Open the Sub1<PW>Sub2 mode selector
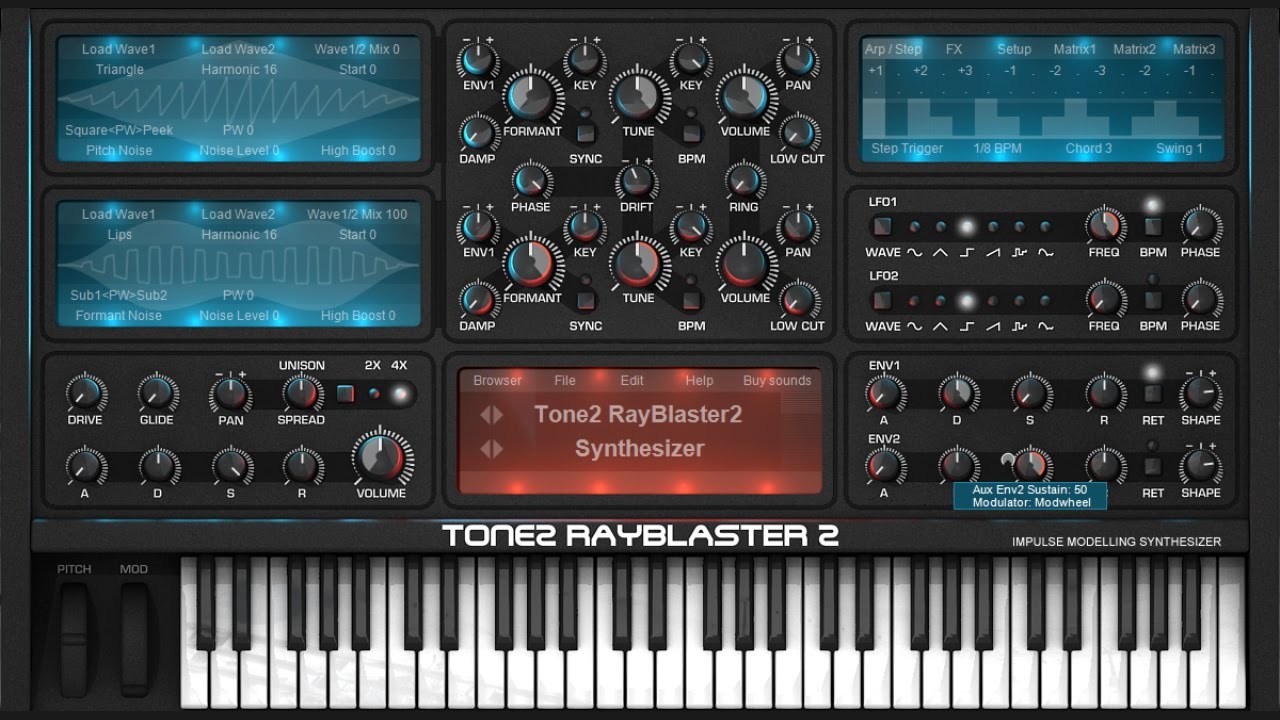The width and height of the screenshot is (1280, 720). 119,295
